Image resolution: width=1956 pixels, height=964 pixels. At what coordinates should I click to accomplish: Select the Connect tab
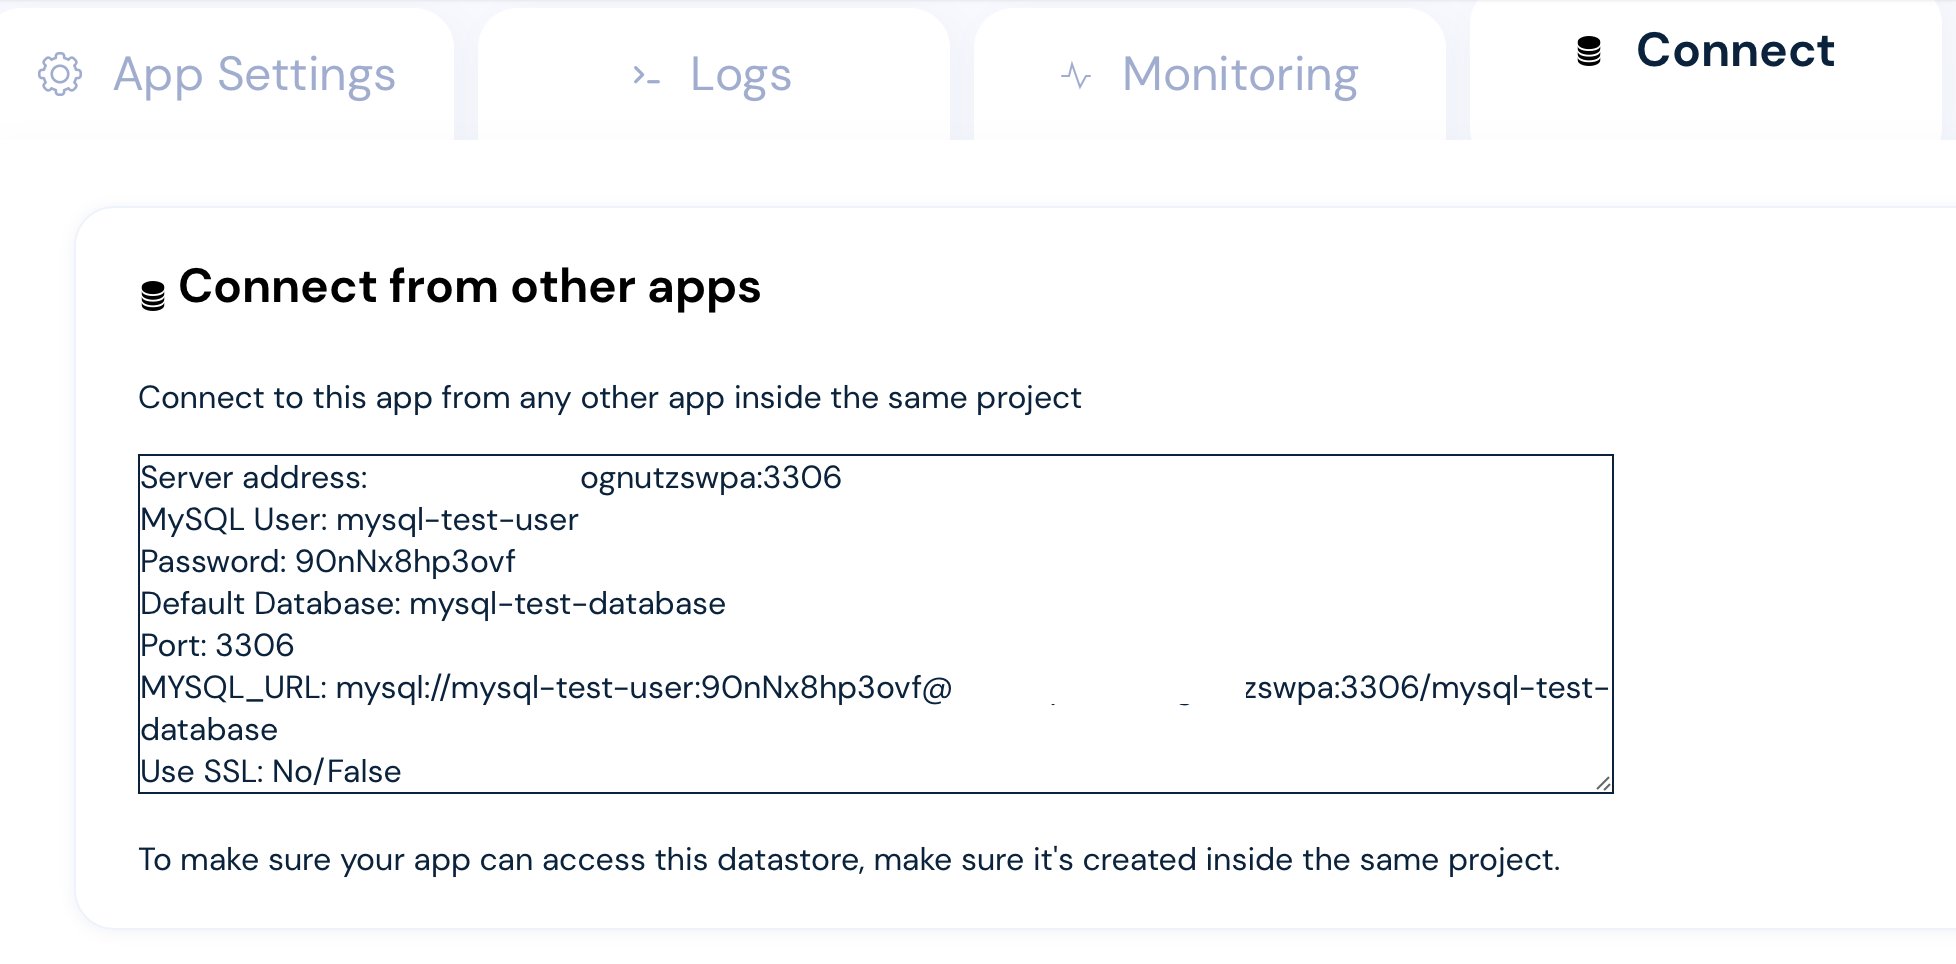(1735, 52)
